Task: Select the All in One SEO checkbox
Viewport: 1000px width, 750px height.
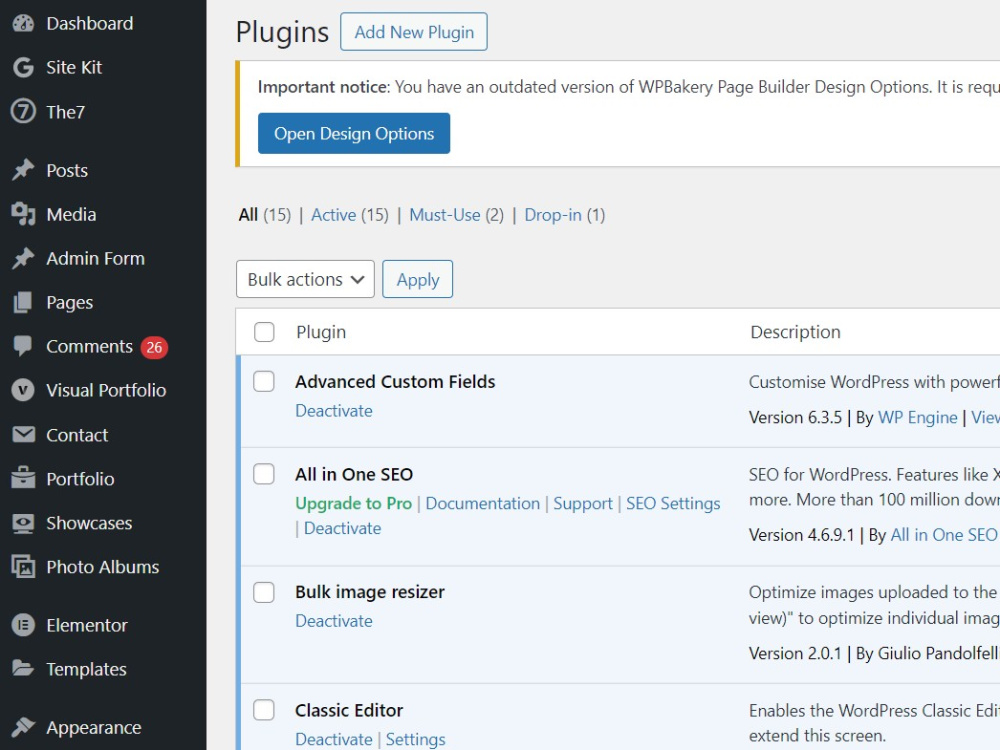Action: tap(264, 474)
